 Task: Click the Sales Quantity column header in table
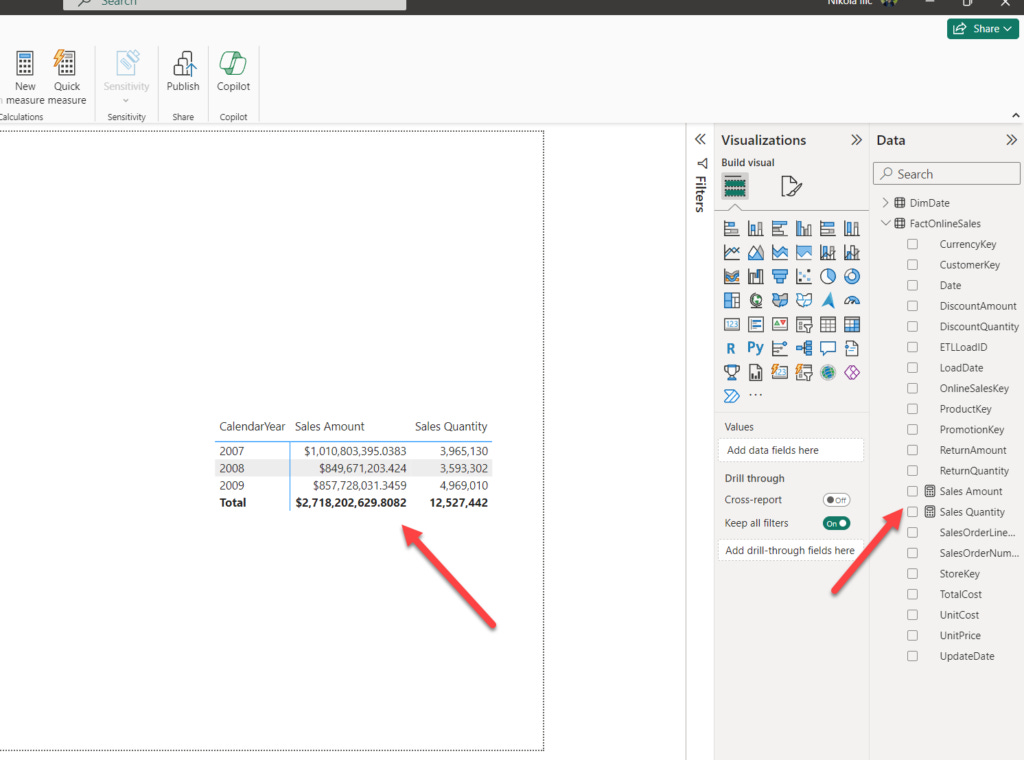pyautogui.click(x=451, y=426)
